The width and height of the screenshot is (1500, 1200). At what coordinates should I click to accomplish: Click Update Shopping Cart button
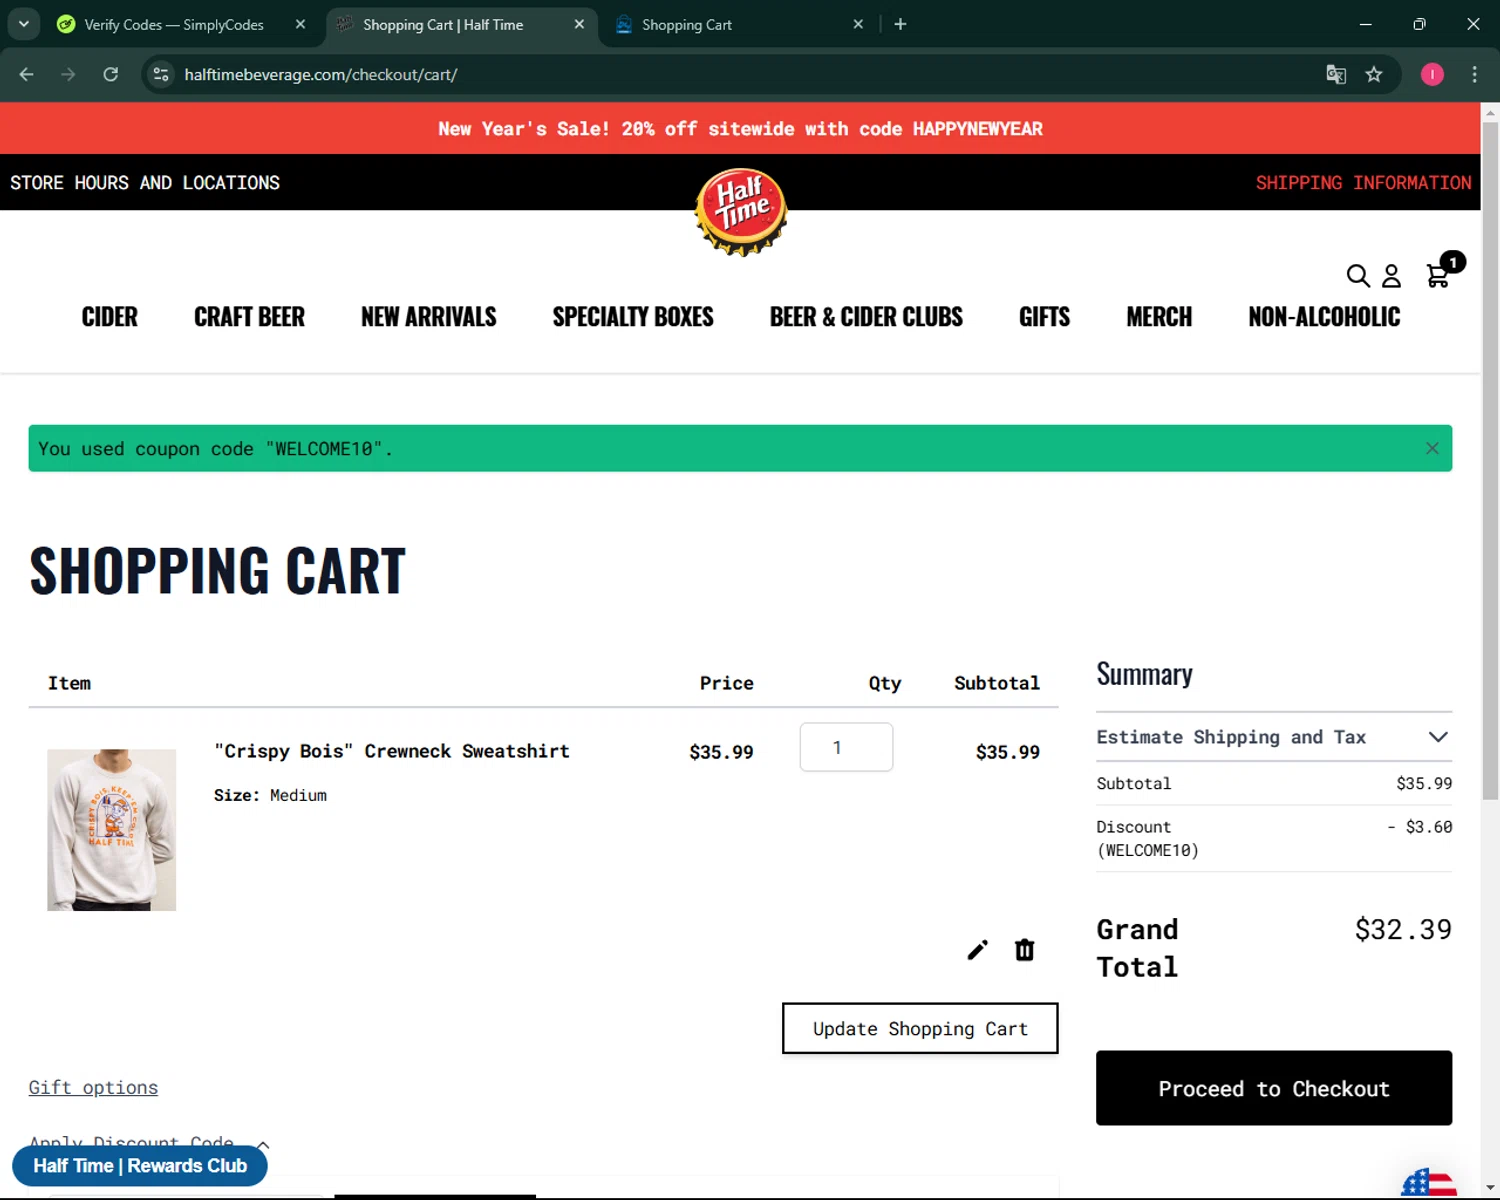(920, 1028)
